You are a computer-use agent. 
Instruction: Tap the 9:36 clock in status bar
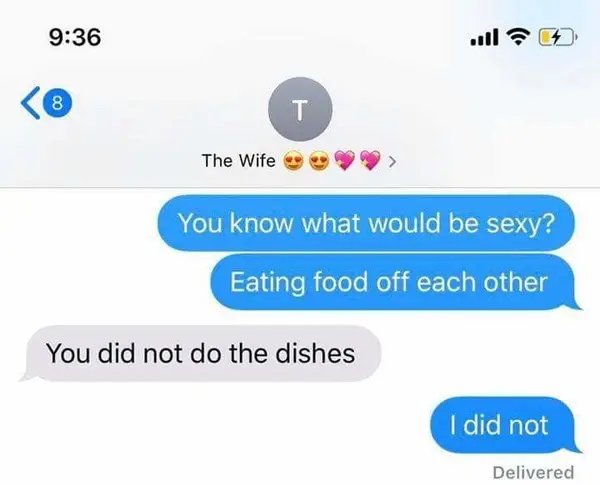[x=75, y=38]
